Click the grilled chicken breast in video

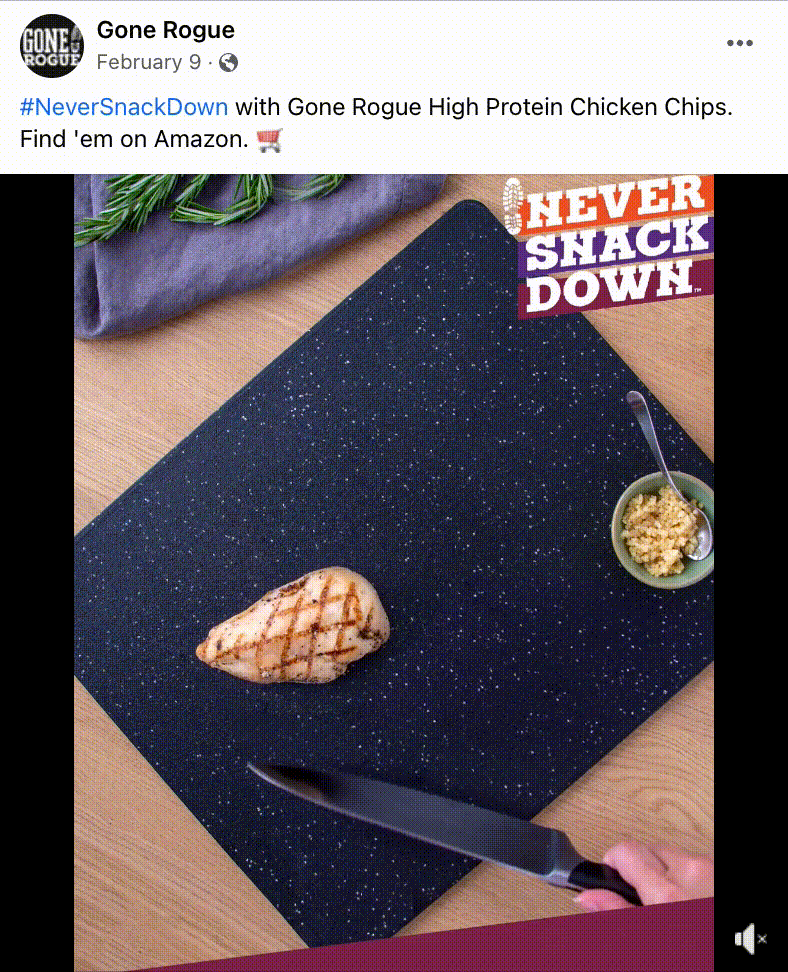tap(293, 625)
